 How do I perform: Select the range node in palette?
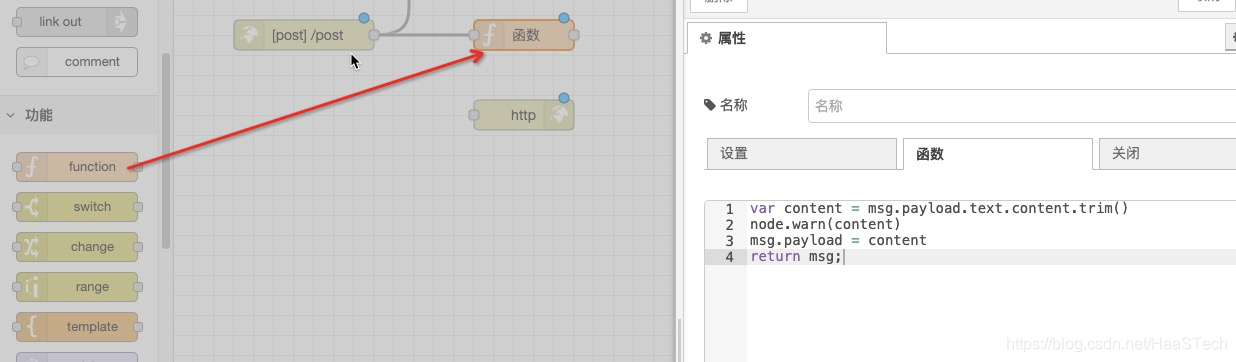(77, 287)
